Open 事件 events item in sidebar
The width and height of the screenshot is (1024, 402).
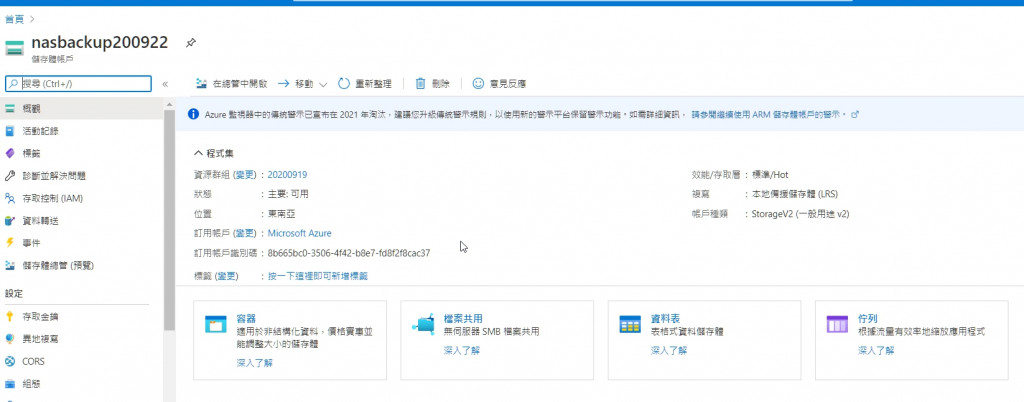point(81,243)
